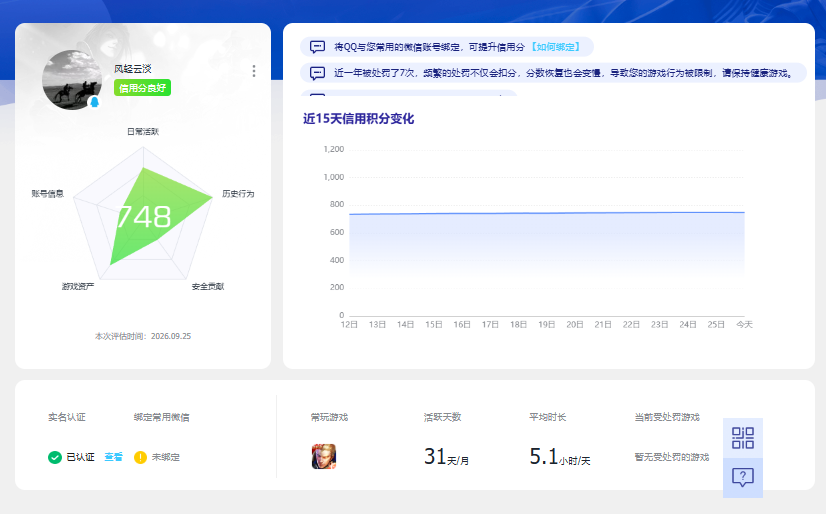
Task: Click the QQ penguin badge on the avatar
Action: tap(94, 102)
